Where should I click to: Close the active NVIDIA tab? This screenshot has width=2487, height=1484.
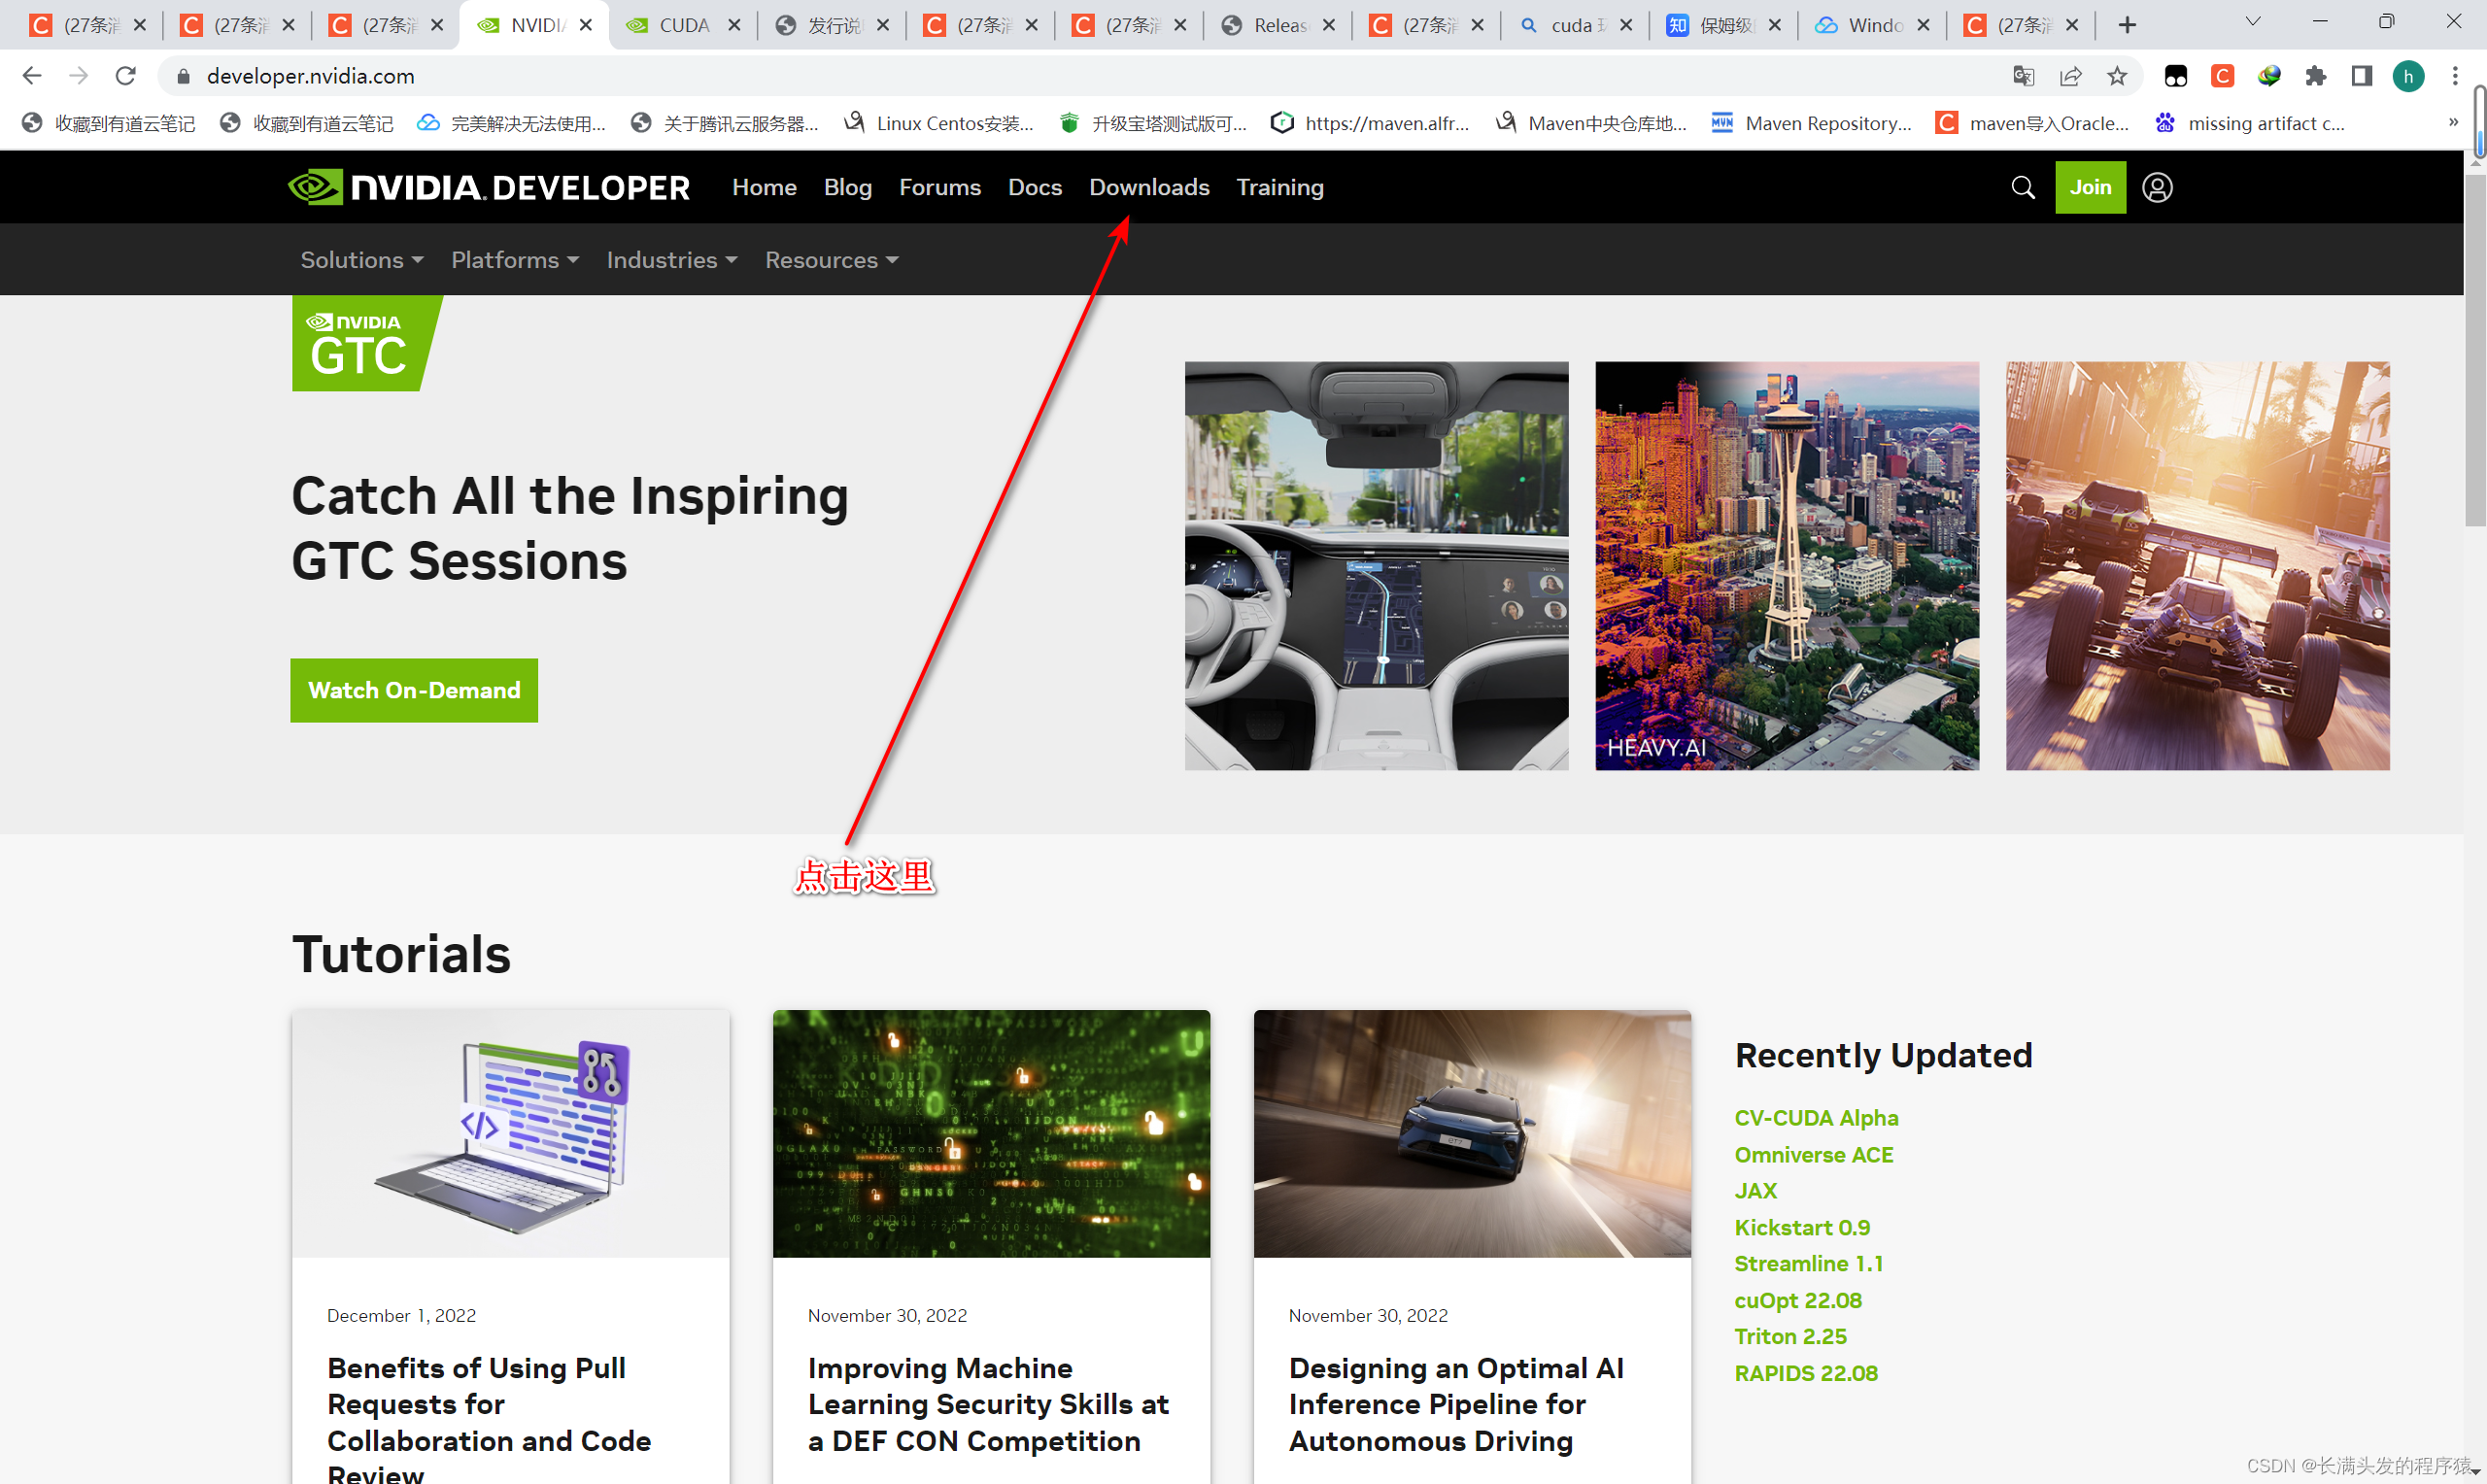coord(586,25)
